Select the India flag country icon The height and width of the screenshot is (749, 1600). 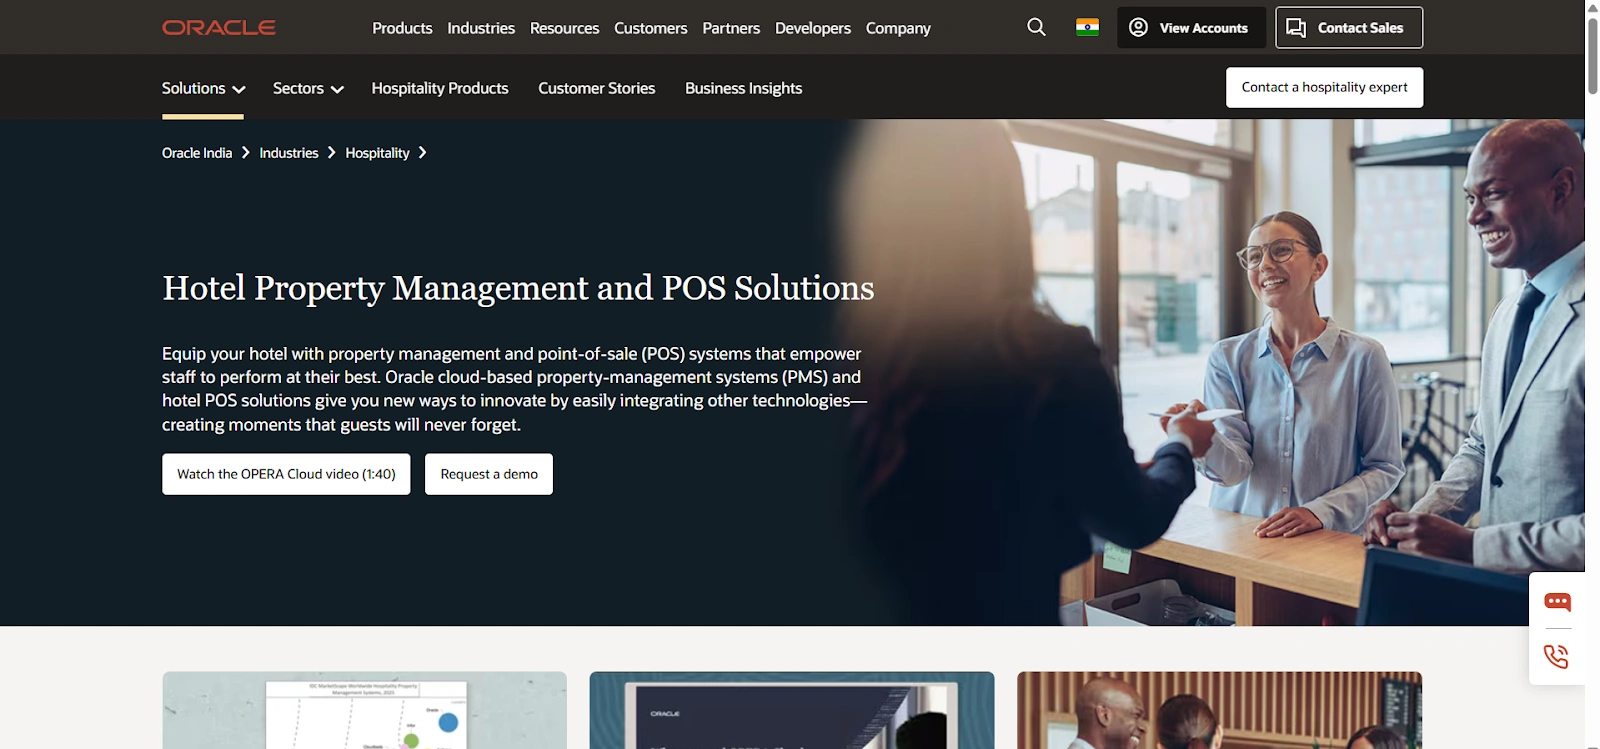tap(1087, 27)
